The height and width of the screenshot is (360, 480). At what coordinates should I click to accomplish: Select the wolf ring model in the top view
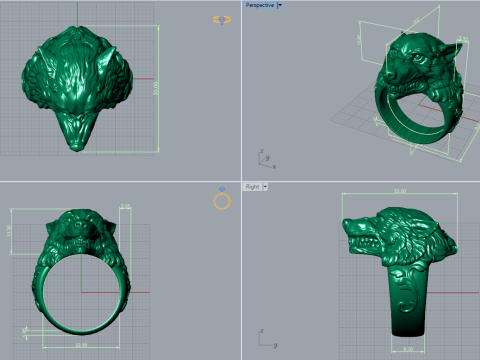77,88
